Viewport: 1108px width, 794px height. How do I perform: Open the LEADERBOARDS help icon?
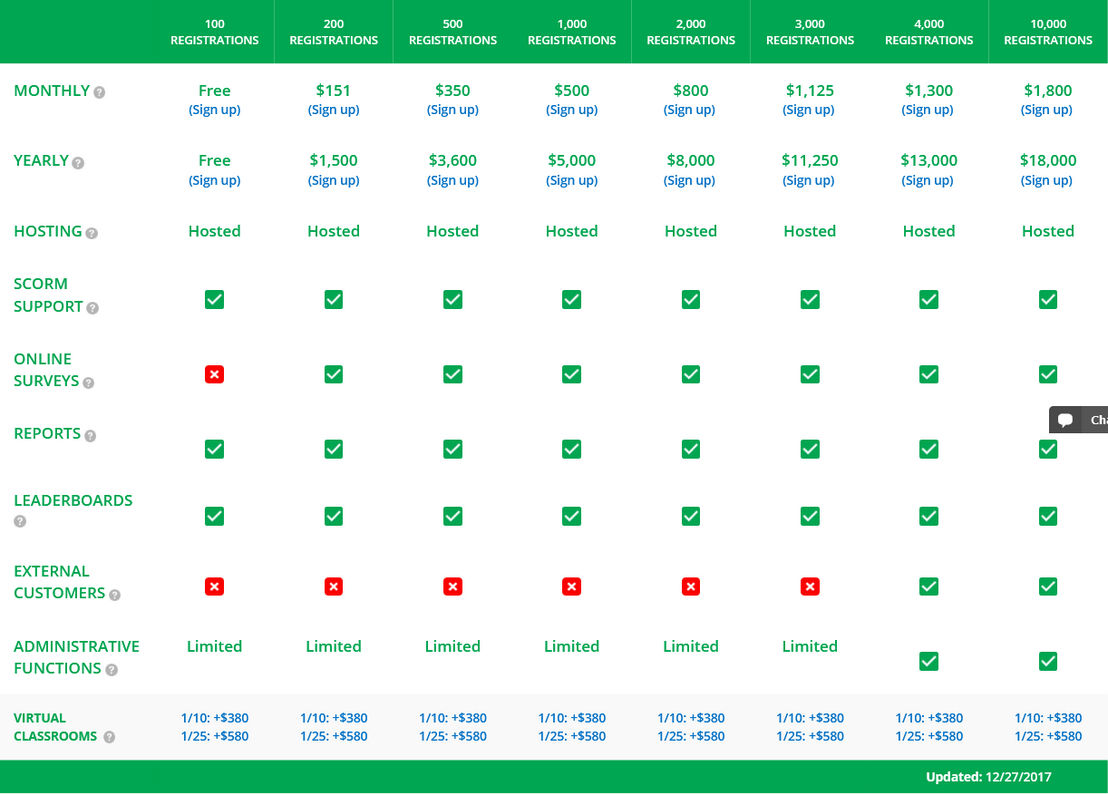(20, 521)
